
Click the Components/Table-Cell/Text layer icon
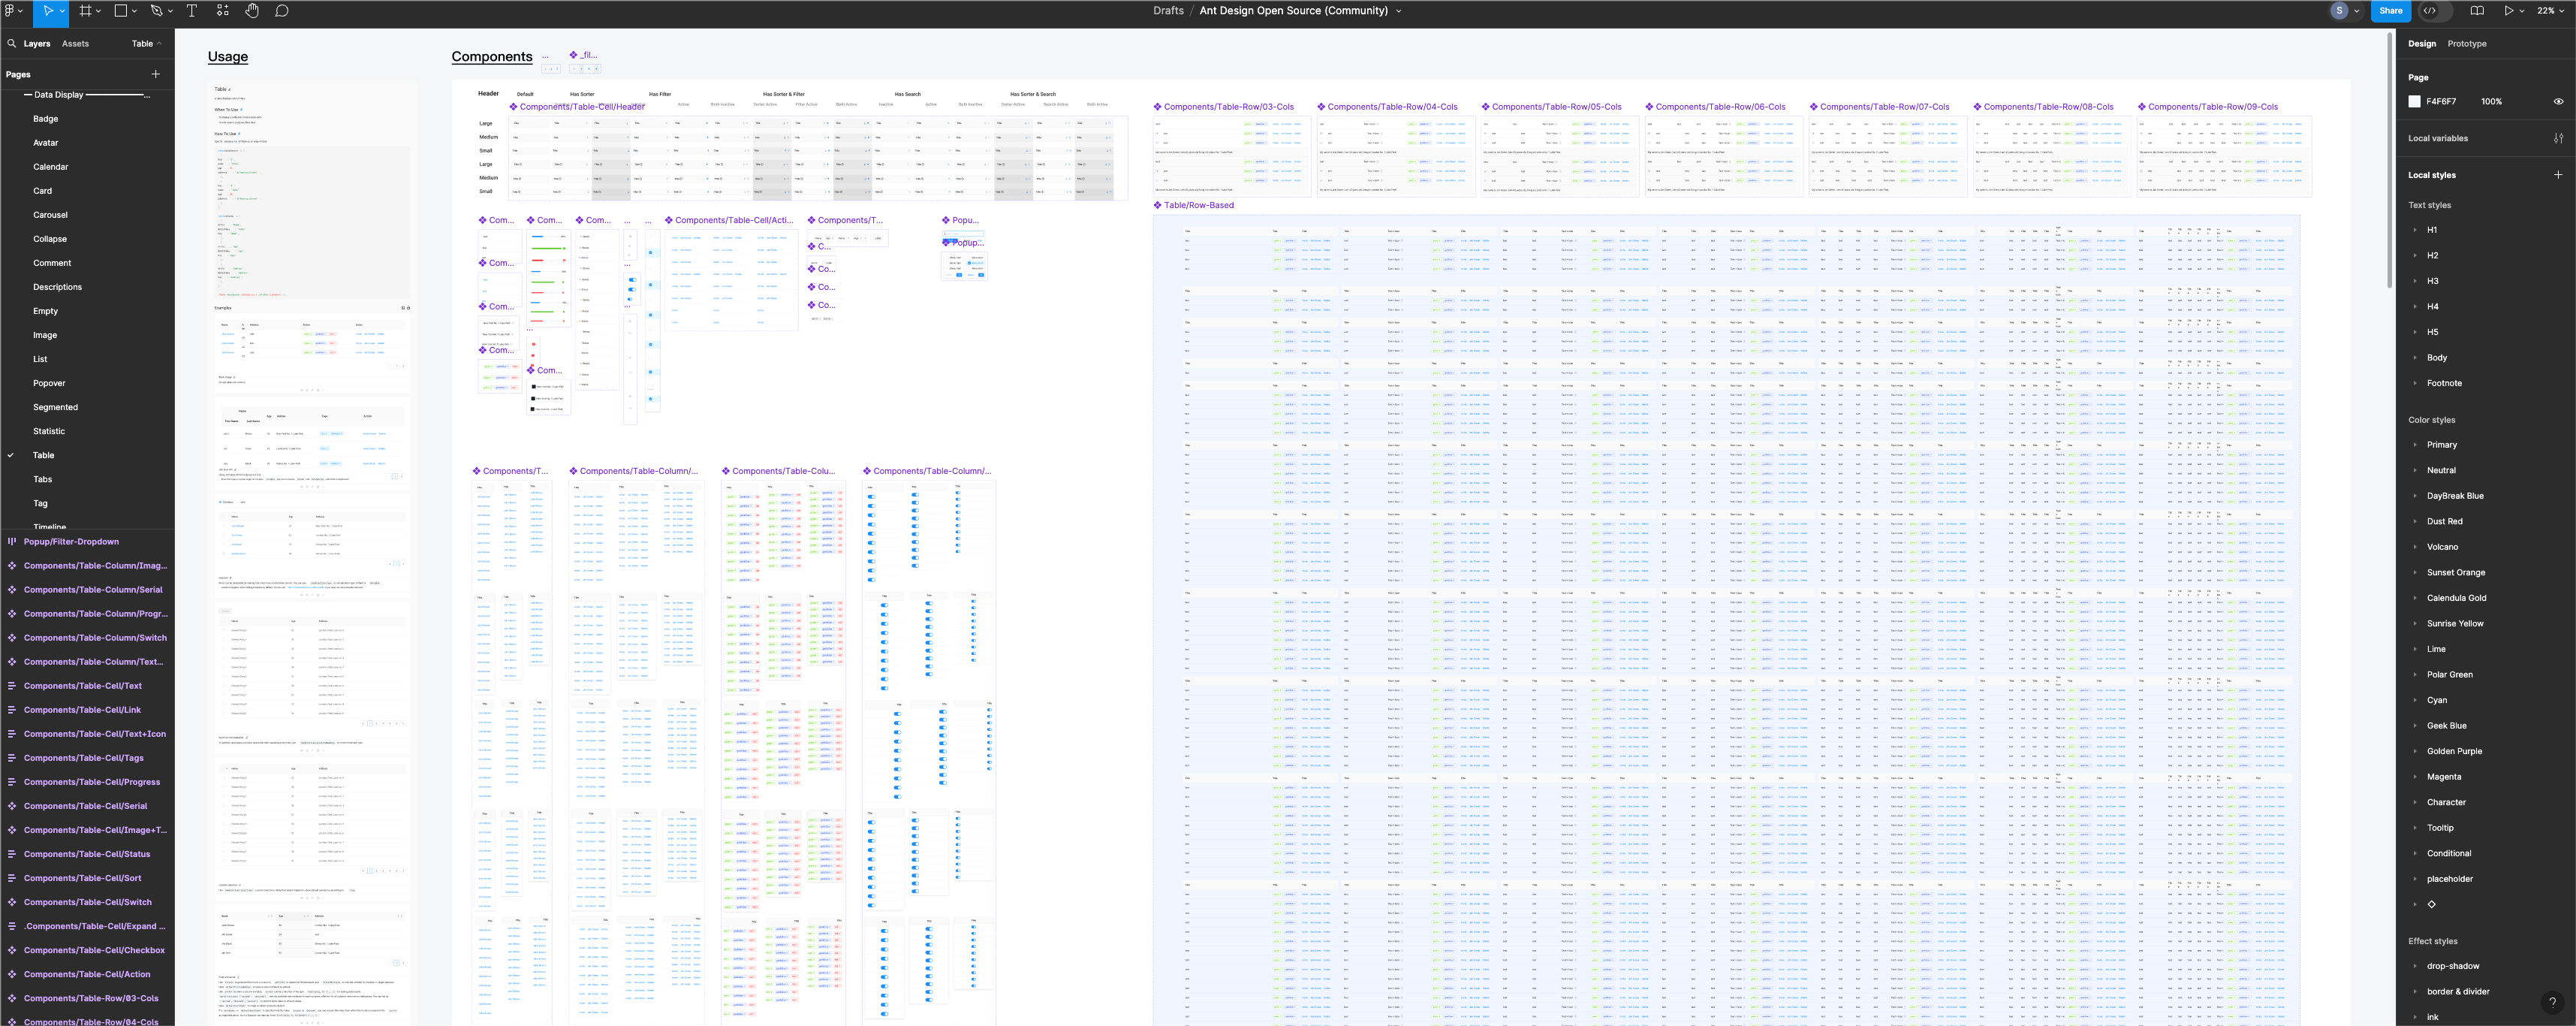point(12,686)
